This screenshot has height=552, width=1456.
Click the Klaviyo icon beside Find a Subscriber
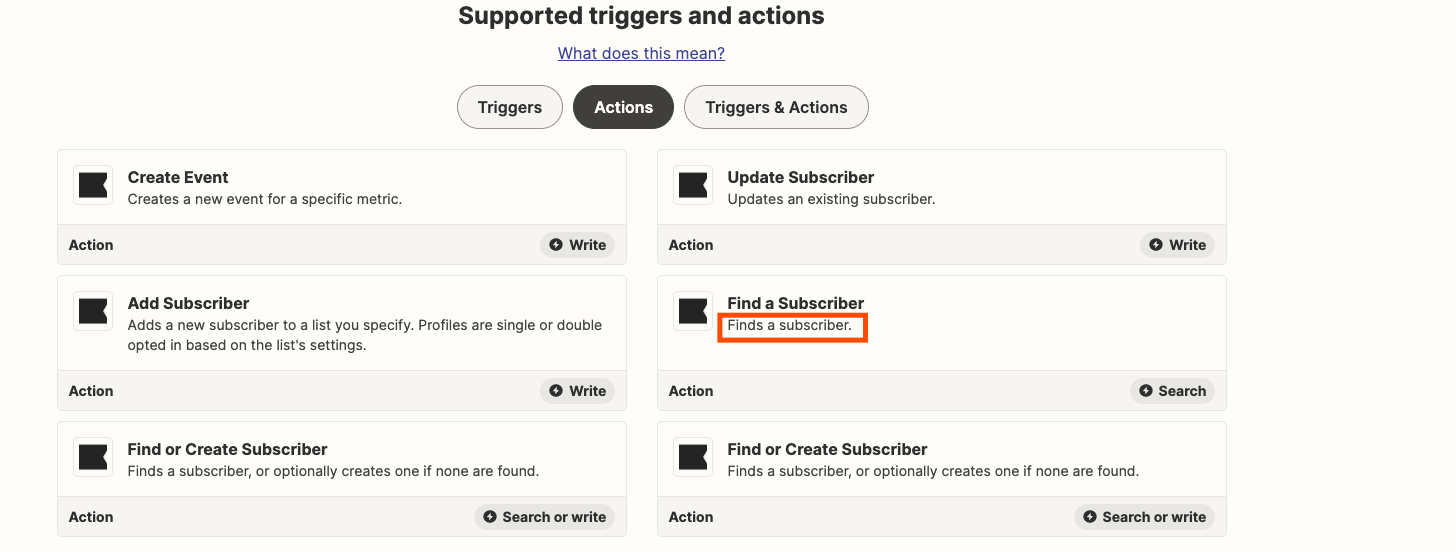tap(693, 312)
